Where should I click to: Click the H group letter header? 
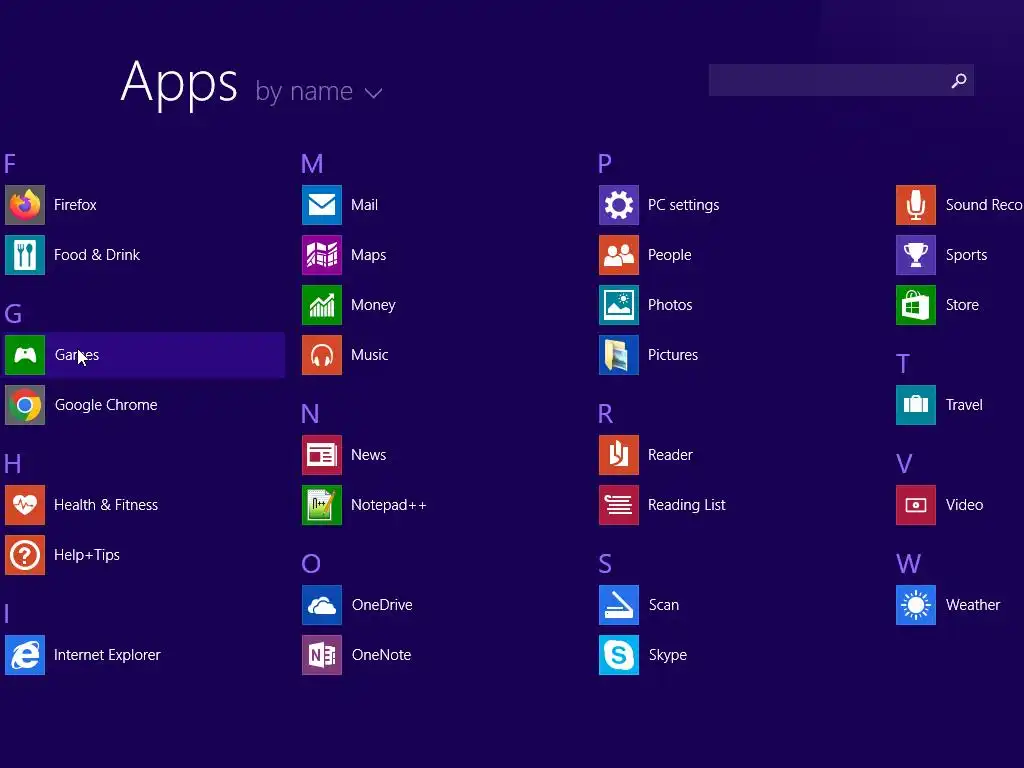coord(12,464)
